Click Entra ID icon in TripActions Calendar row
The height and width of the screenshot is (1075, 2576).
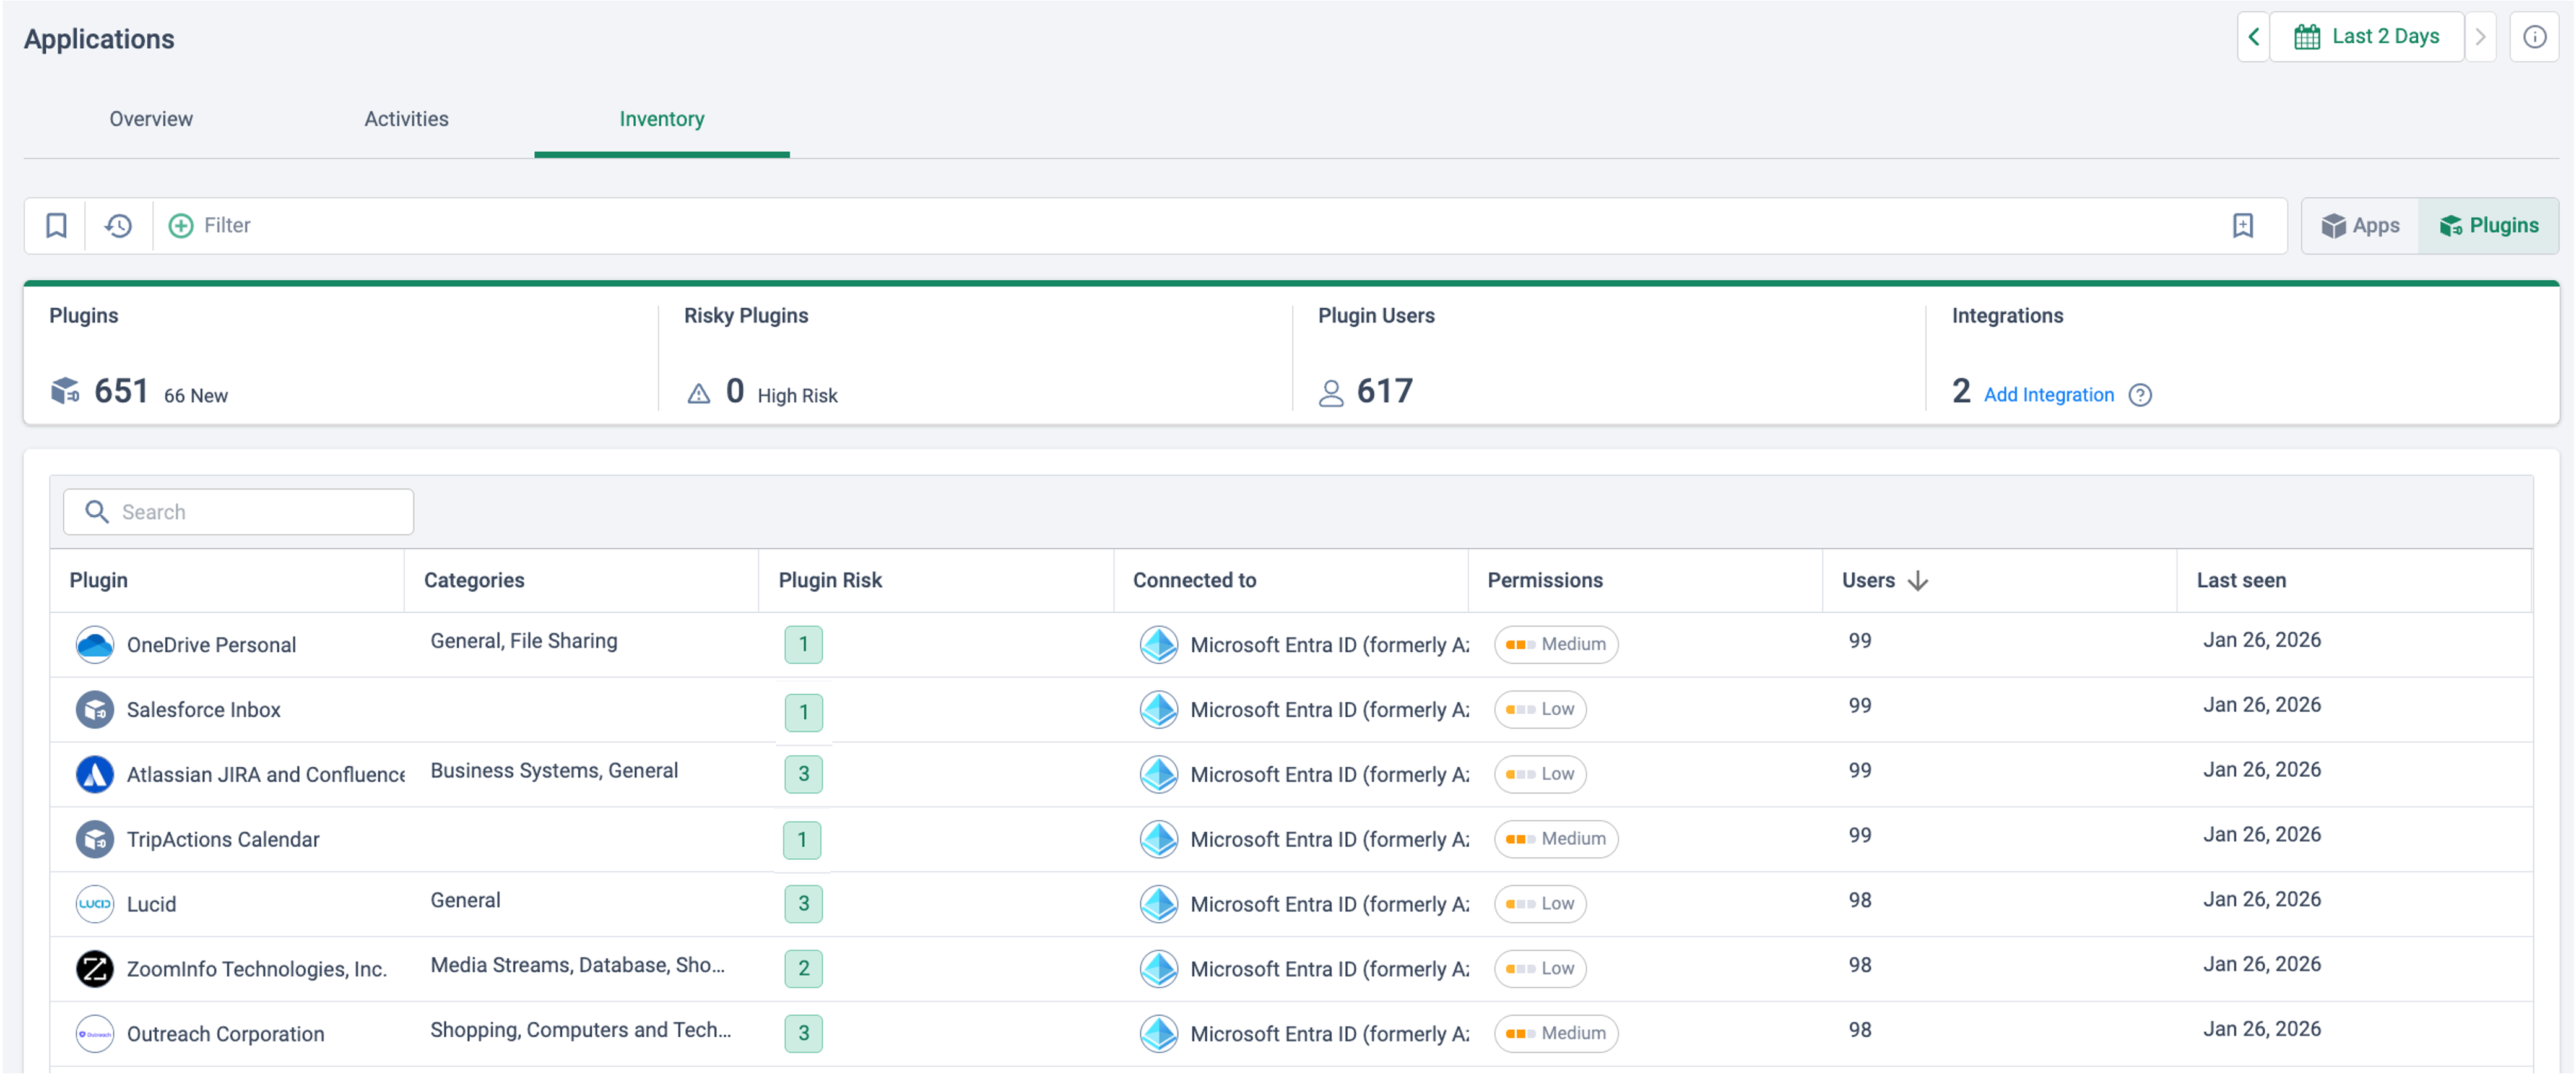(1159, 840)
